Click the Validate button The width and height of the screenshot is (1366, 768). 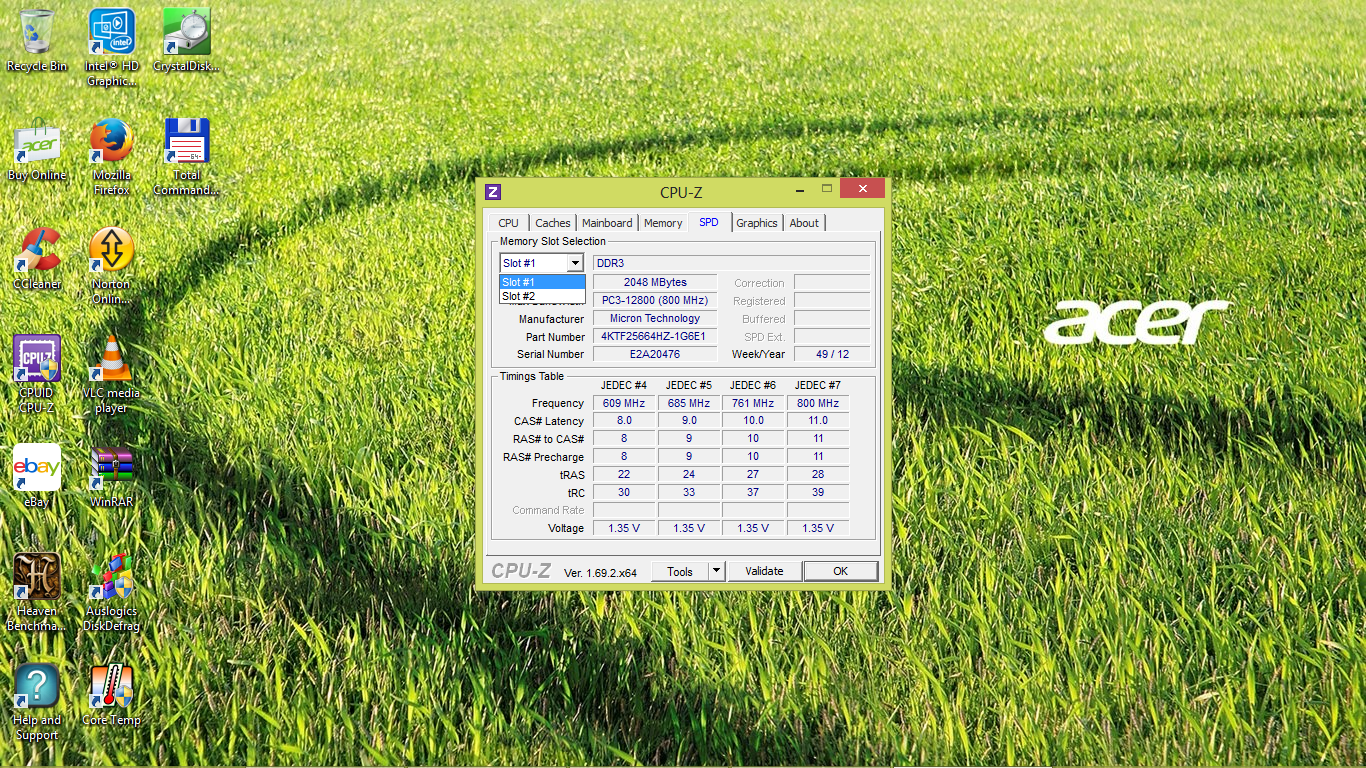(x=764, y=571)
